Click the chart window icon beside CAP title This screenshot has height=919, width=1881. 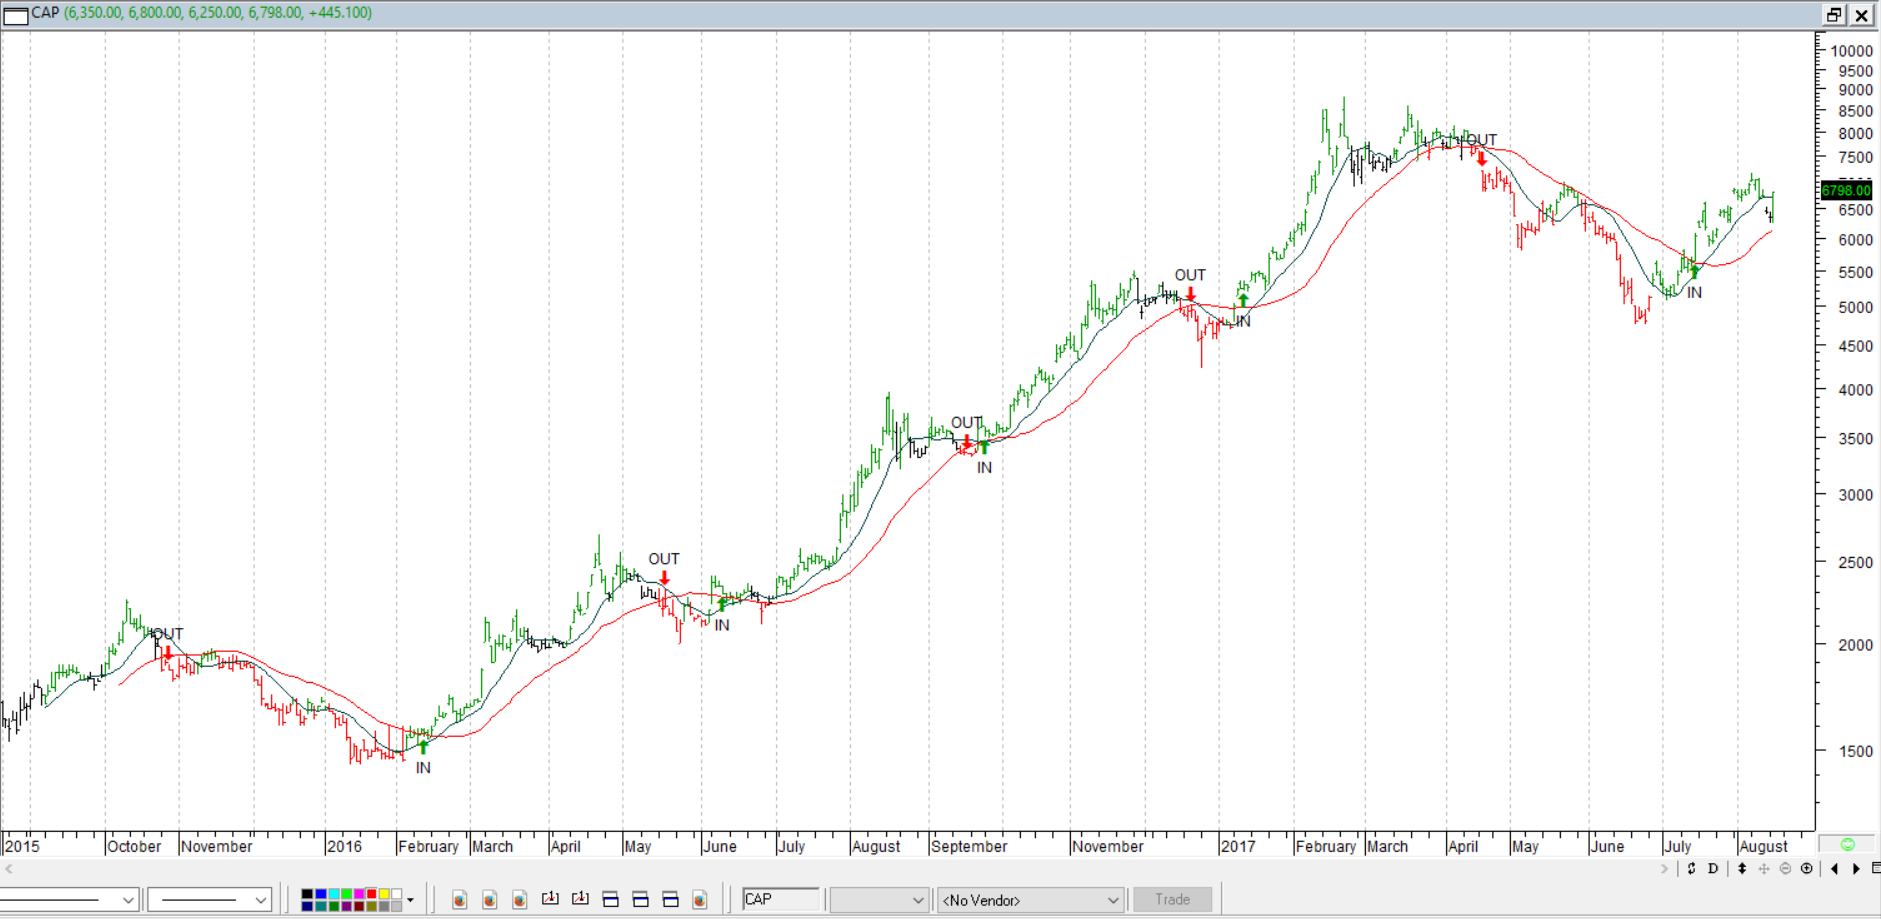tap(16, 14)
